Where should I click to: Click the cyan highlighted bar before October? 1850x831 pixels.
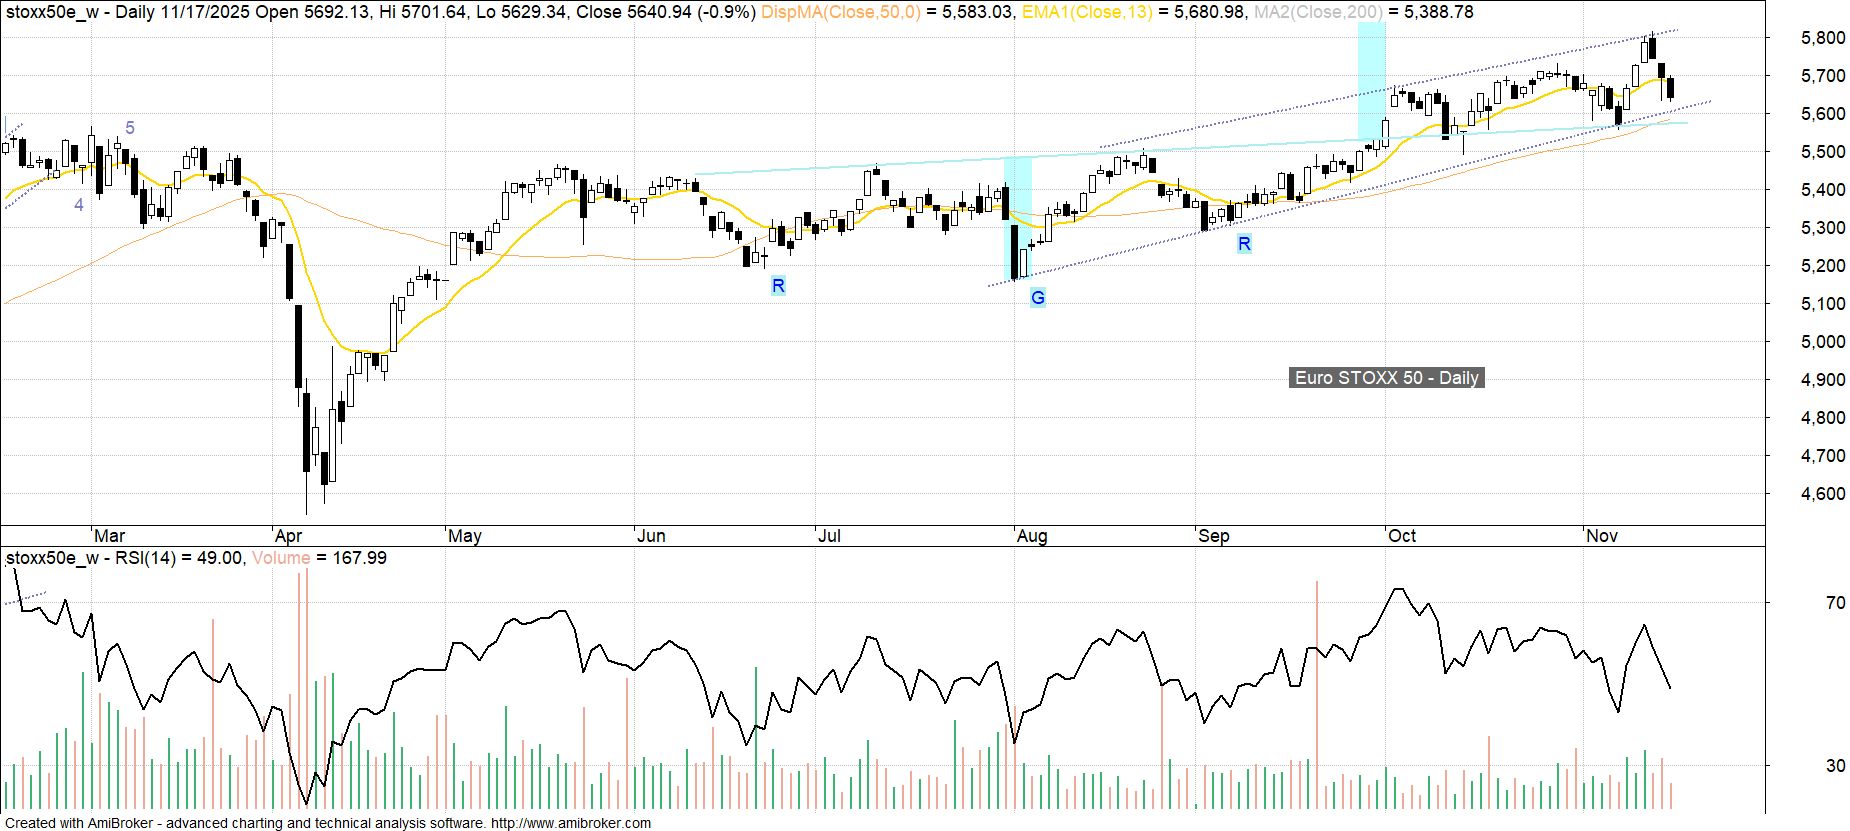pos(1371,80)
